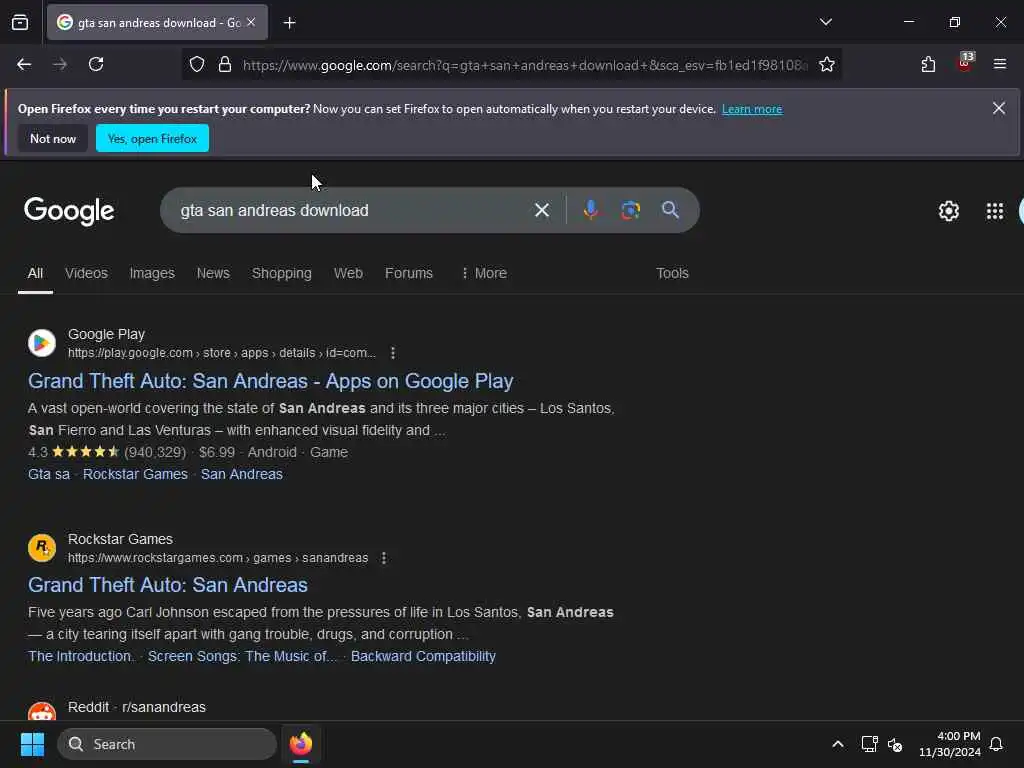1024x768 pixels.
Task: Search by image with Google Lens
Action: pyautogui.click(x=630, y=210)
